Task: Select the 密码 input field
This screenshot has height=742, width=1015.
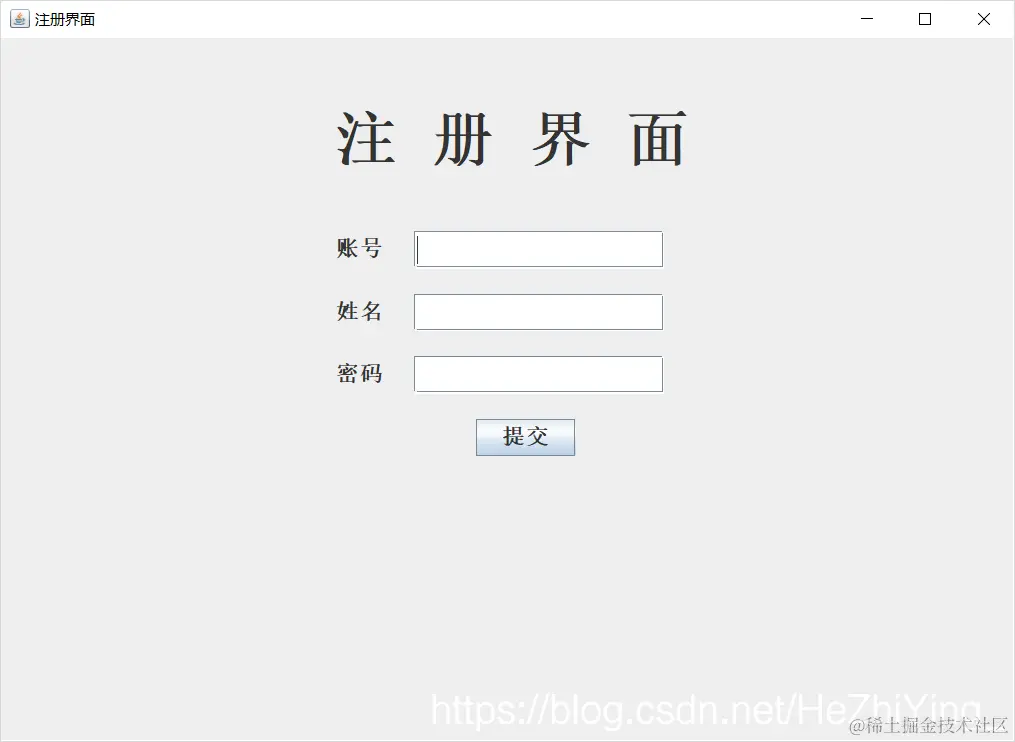Action: coord(538,374)
